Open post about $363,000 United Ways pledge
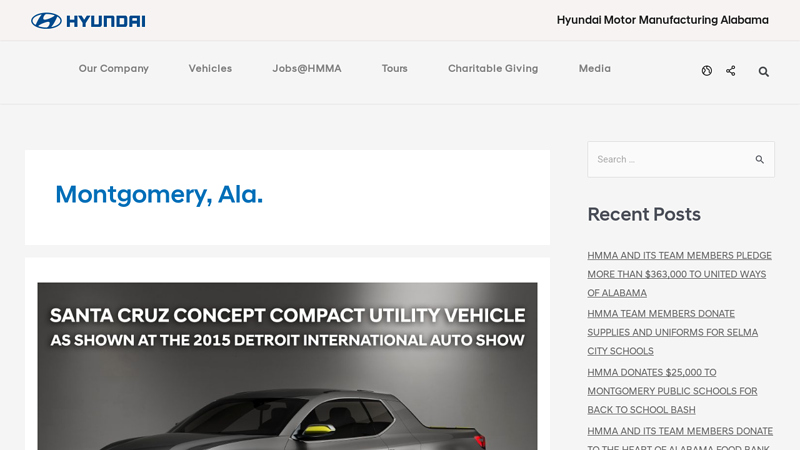Image resolution: width=800 pixels, height=450 pixels. pos(679,274)
